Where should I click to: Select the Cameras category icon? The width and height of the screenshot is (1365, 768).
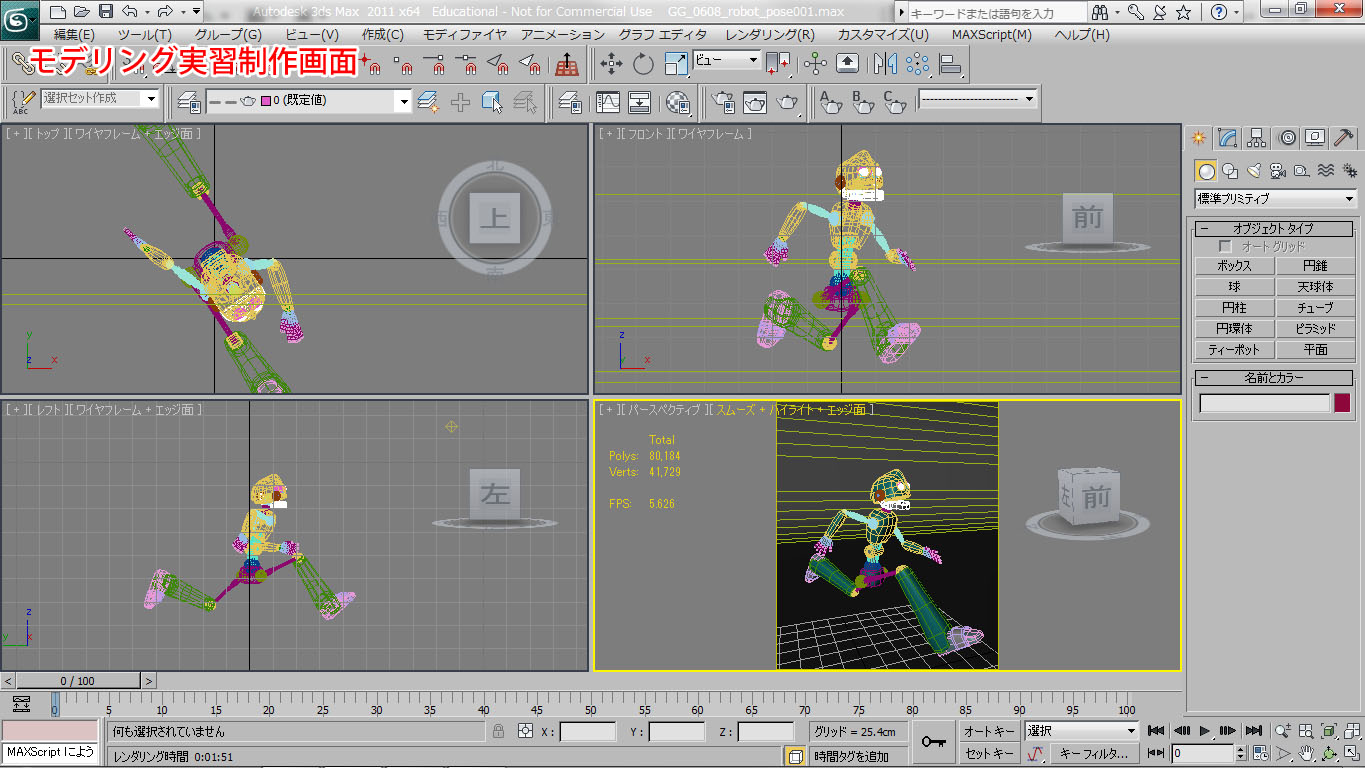[x=1278, y=171]
